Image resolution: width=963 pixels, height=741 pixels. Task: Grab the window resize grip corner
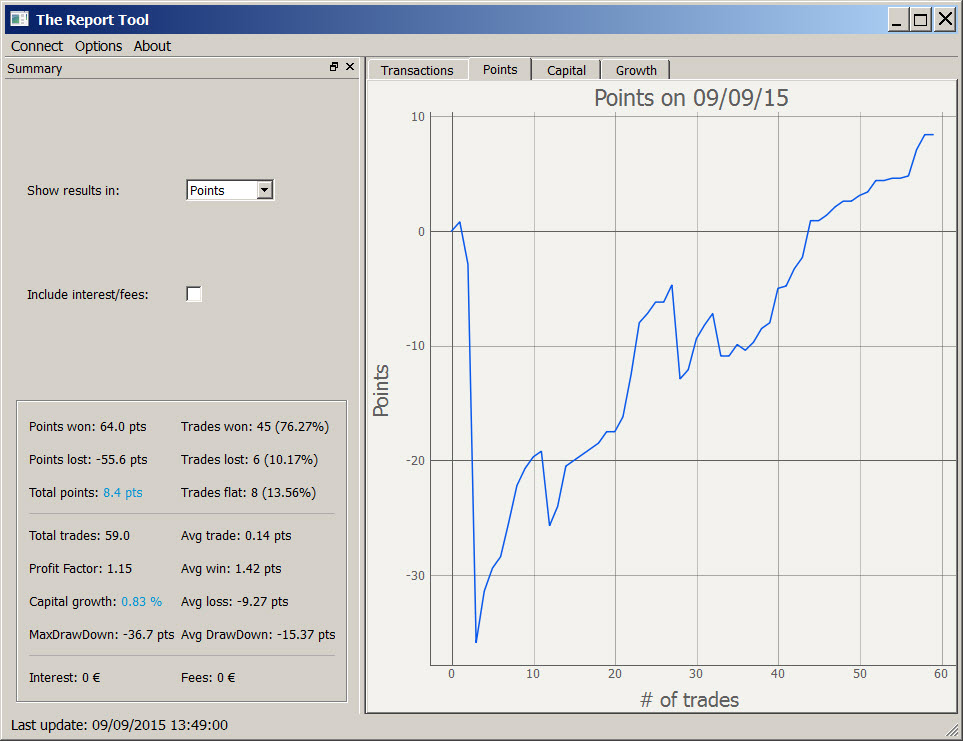click(953, 731)
